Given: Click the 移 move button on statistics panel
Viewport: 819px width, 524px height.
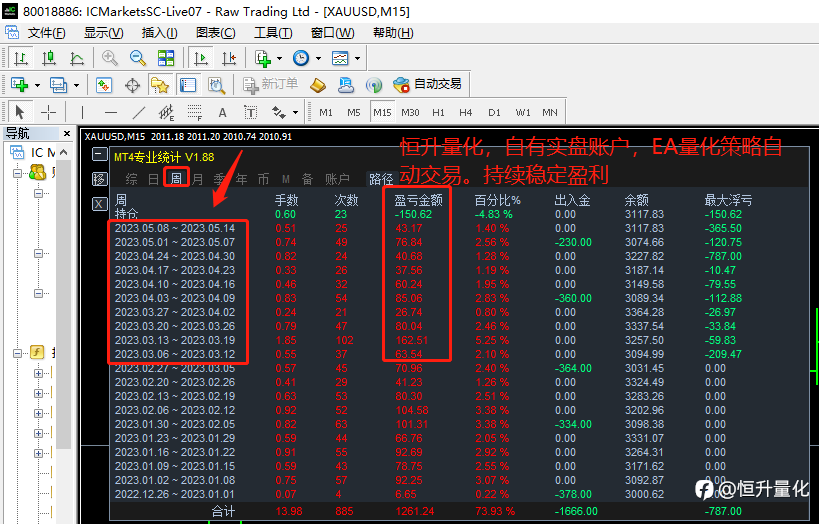Looking at the screenshot, I should tap(99, 179).
